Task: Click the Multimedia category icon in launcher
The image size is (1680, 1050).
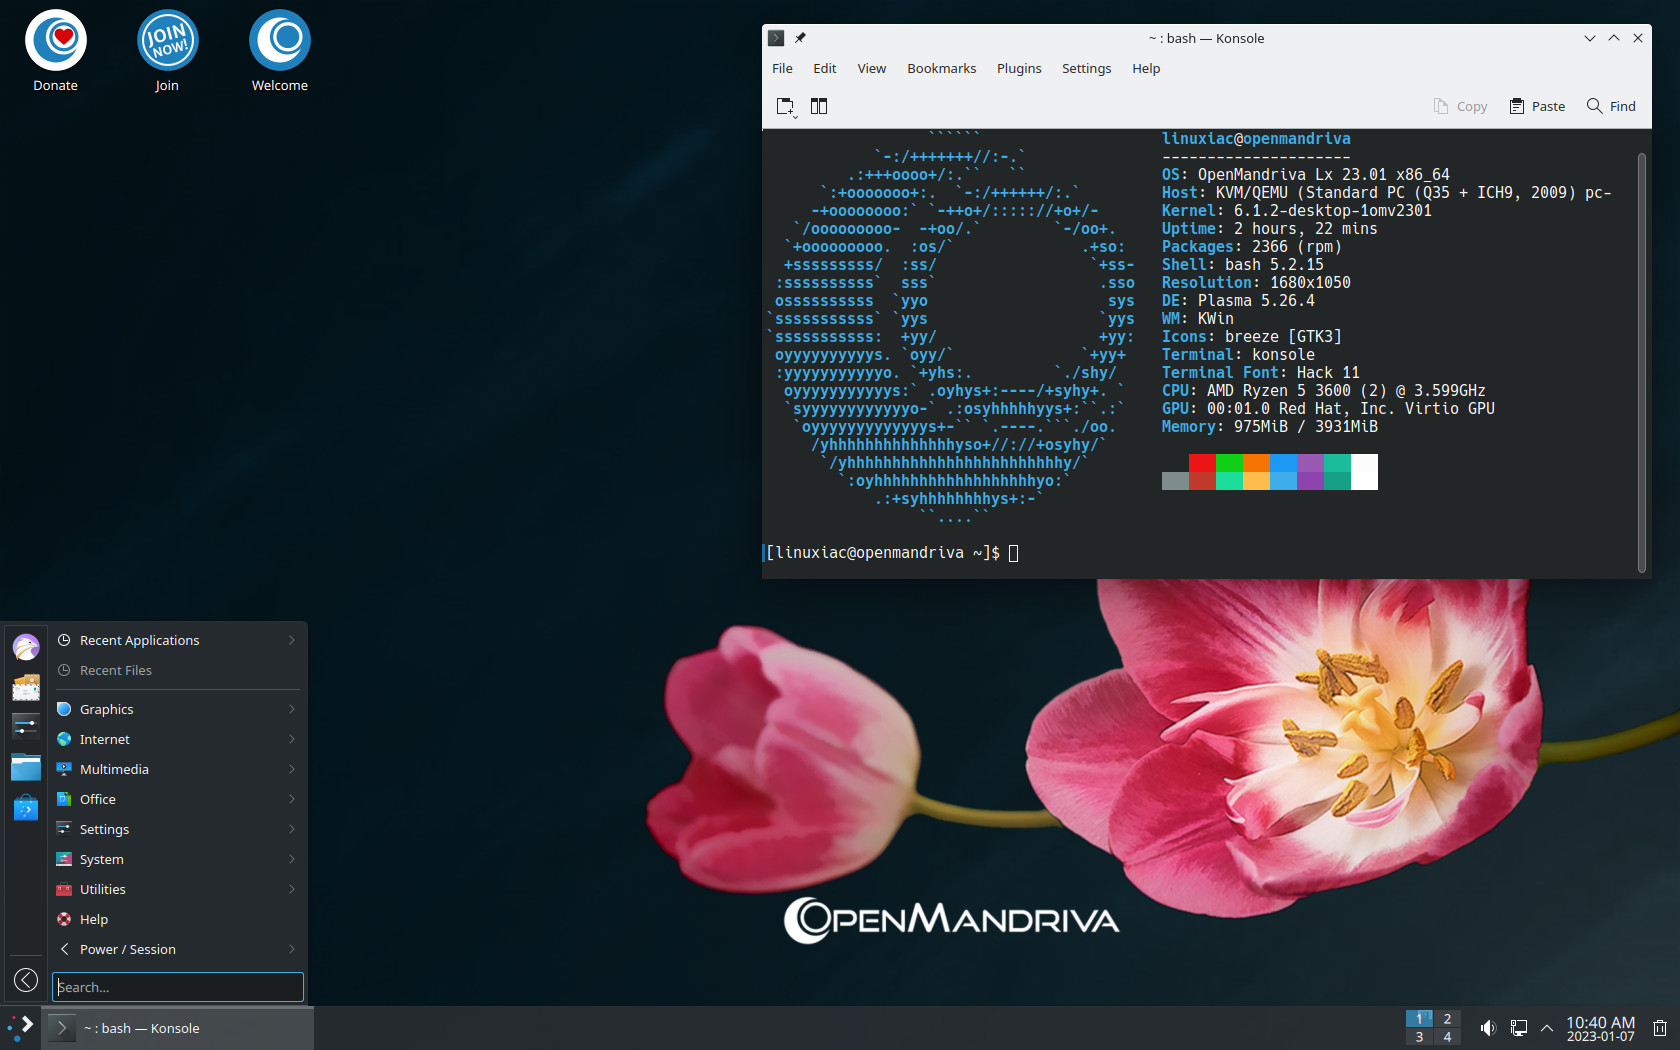Action: [x=64, y=769]
